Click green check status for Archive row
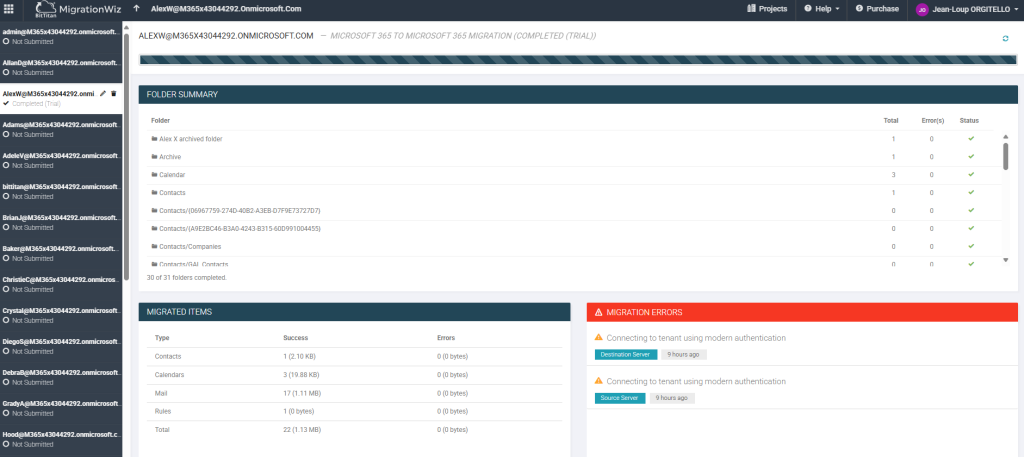This screenshot has width=1024, height=457. click(970, 157)
